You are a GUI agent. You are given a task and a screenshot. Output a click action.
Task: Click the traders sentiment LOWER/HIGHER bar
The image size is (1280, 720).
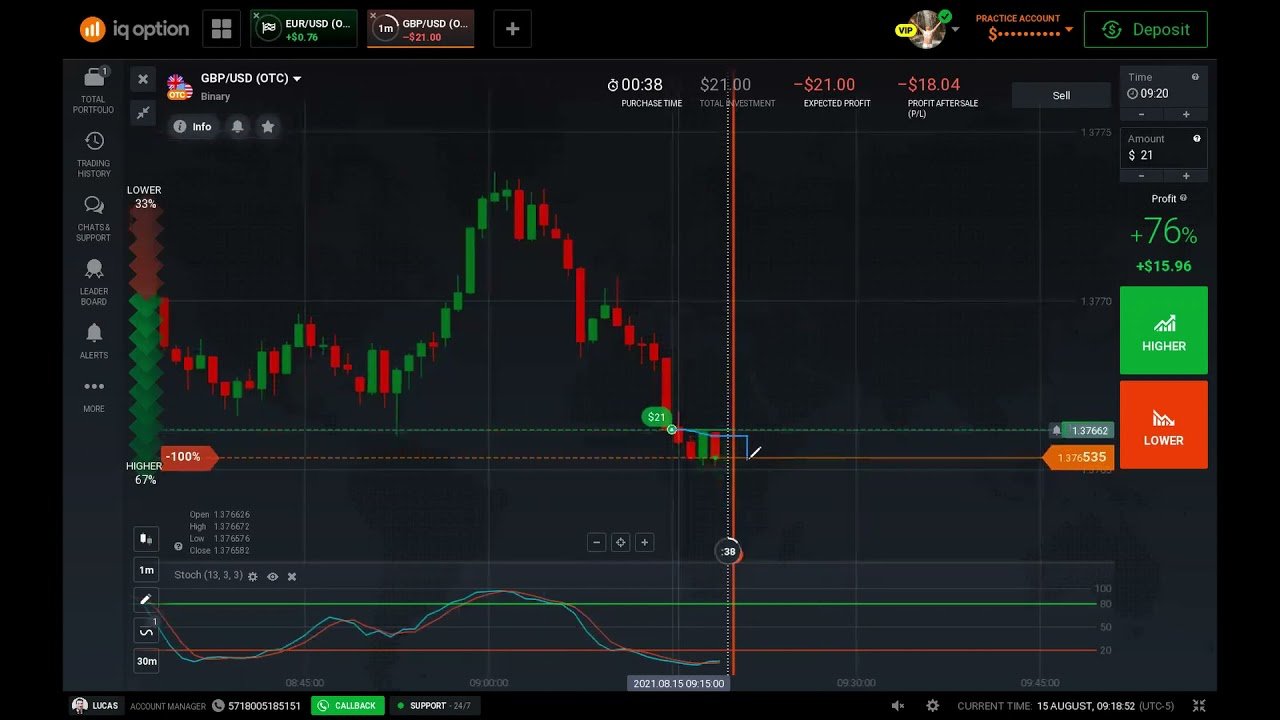pyautogui.click(x=146, y=333)
